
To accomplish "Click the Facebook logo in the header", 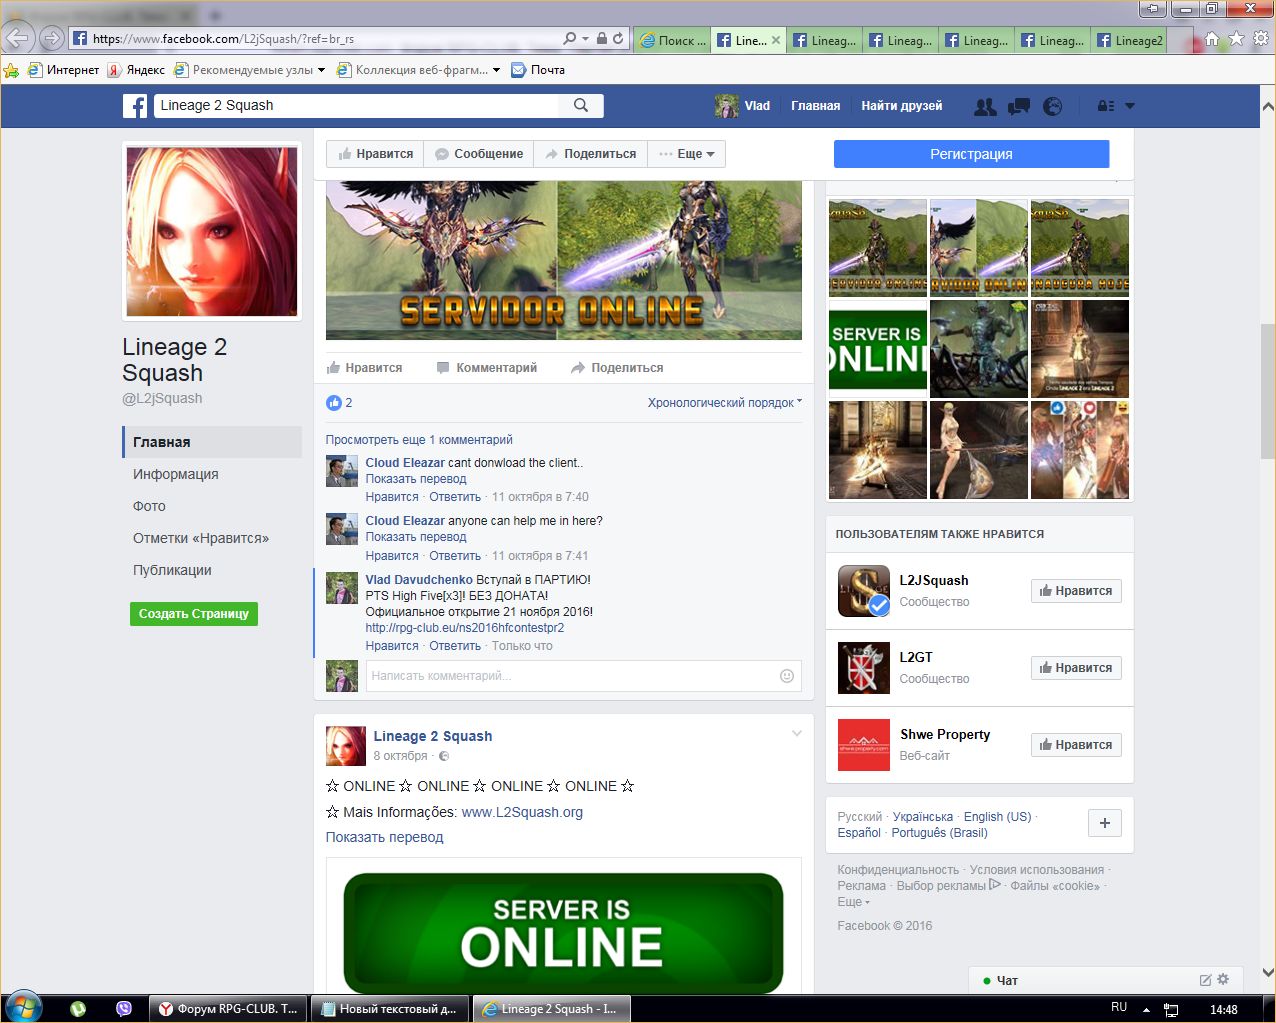I will click(x=135, y=105).
